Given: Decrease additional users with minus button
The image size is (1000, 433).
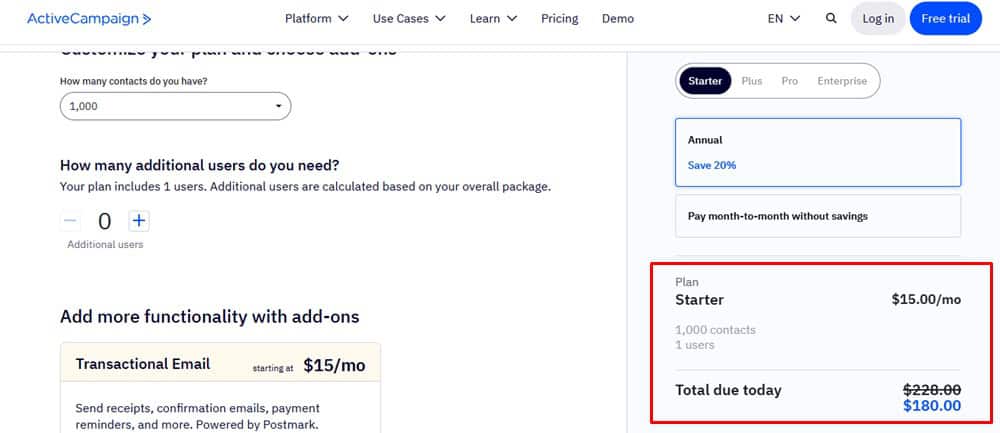Looking at the screenshot, I should pyautogui.click(x=71, y=221).
